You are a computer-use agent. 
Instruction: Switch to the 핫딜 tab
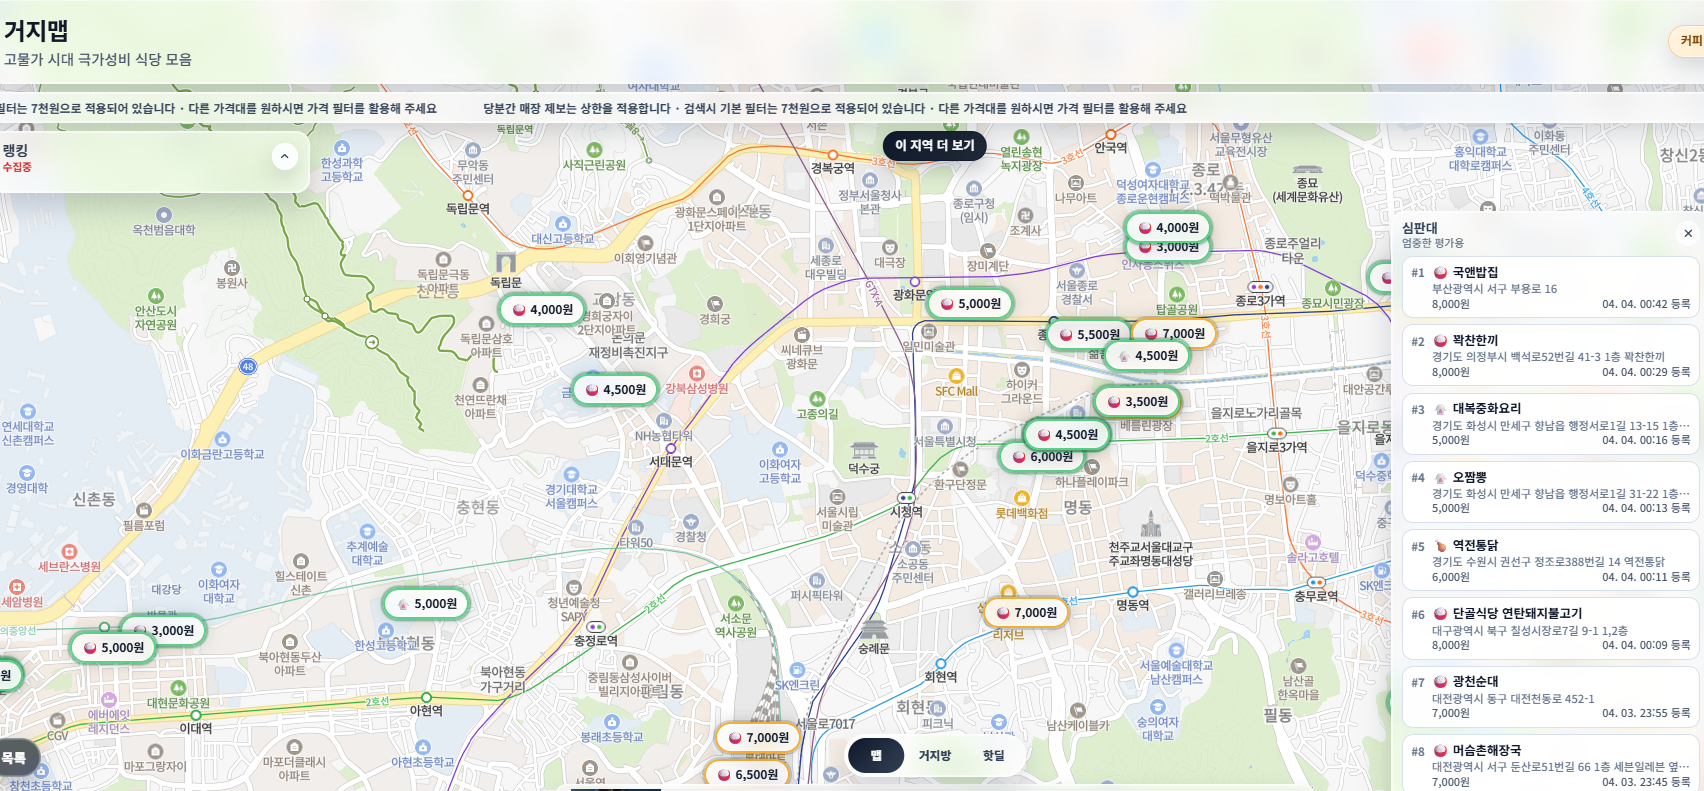click(x=993, y=756)
